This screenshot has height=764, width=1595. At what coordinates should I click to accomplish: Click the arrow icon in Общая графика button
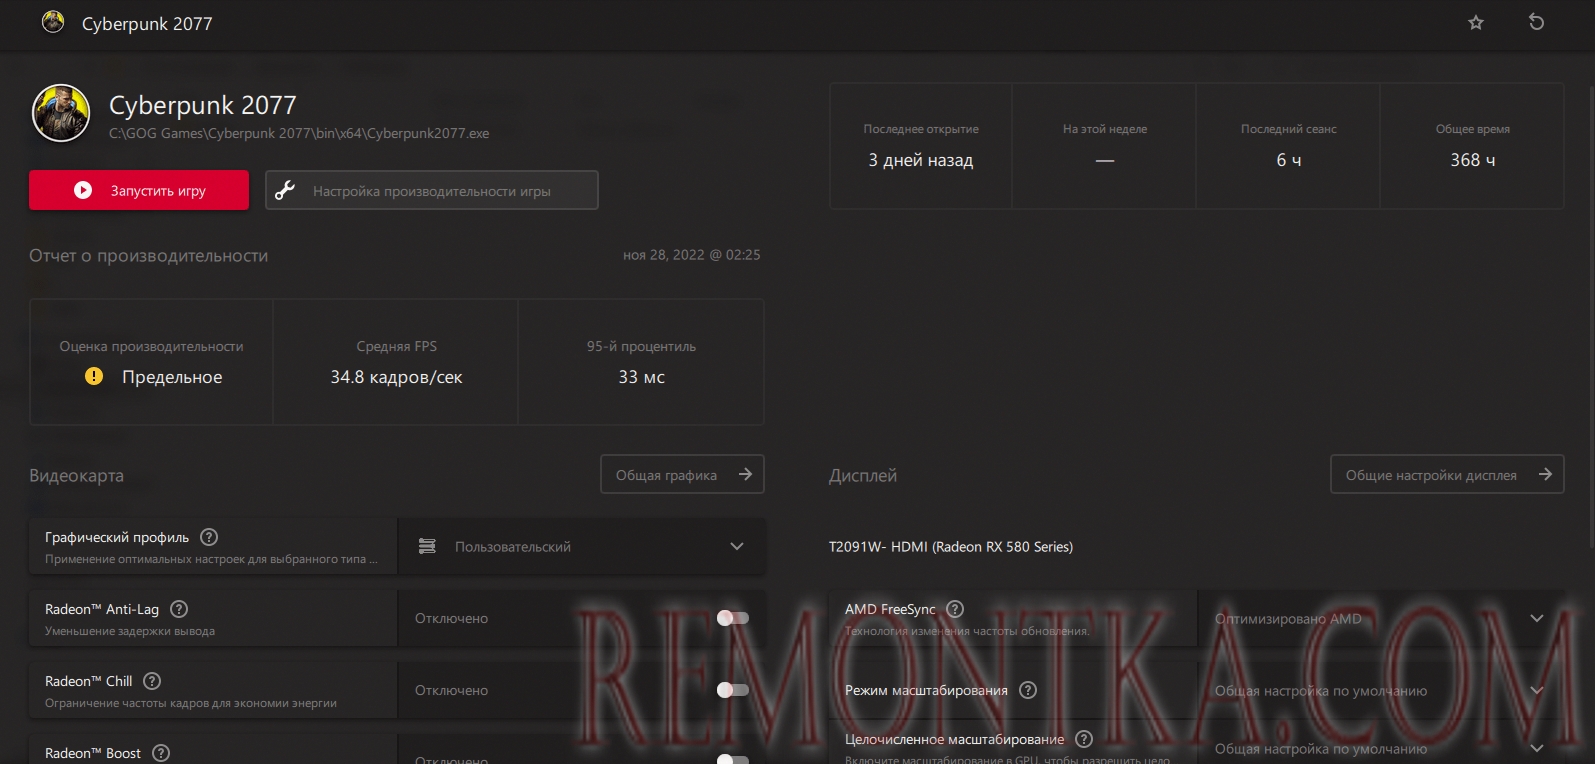click(745, 474)
